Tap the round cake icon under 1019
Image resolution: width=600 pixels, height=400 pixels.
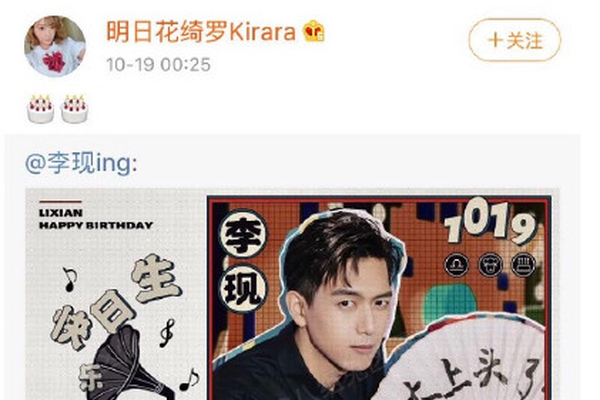[523, 264]
